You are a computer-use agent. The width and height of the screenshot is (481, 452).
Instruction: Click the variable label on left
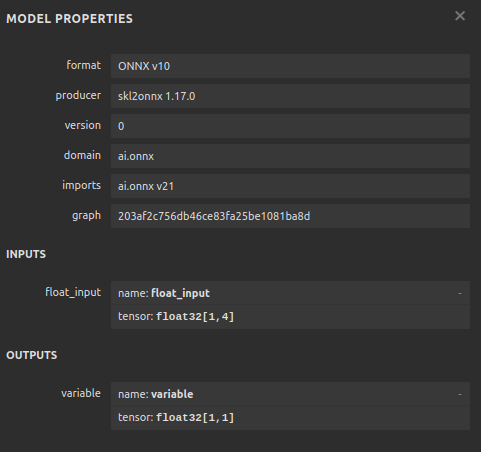click(x=81, y=393)
